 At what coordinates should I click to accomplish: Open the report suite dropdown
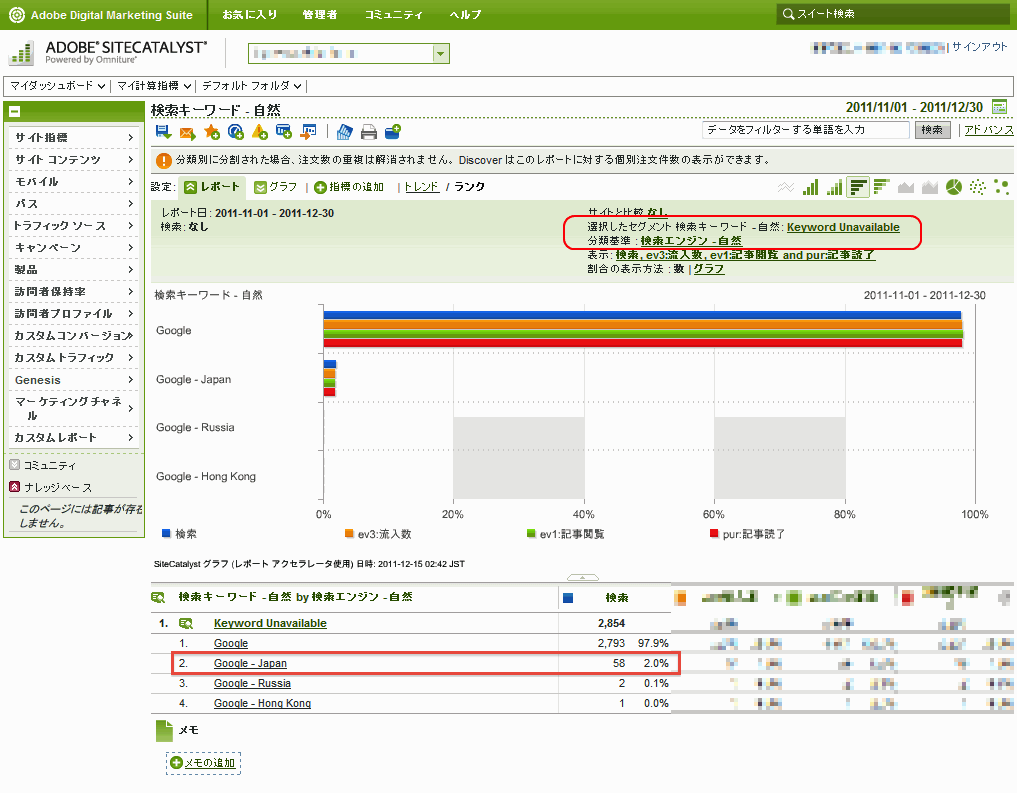tap(440, 53)
